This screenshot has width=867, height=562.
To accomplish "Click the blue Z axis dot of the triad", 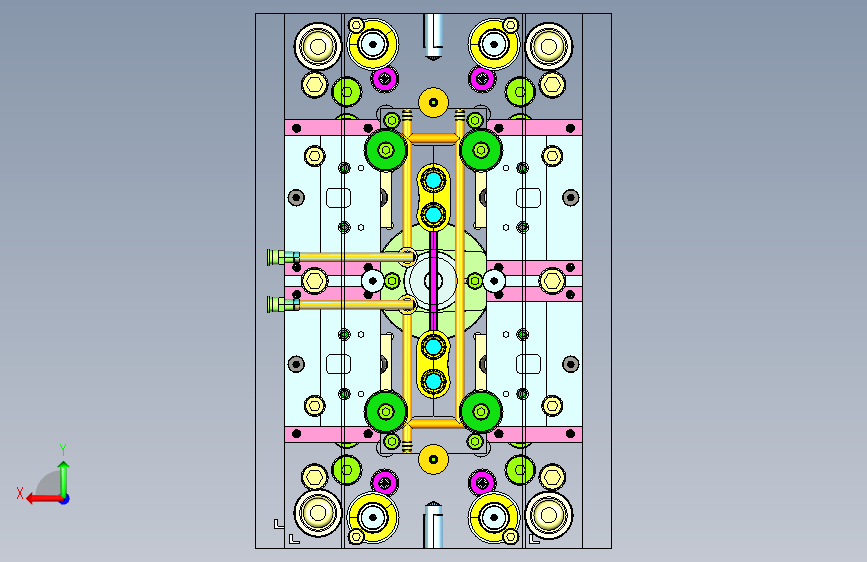I will [x=65, y=499].
